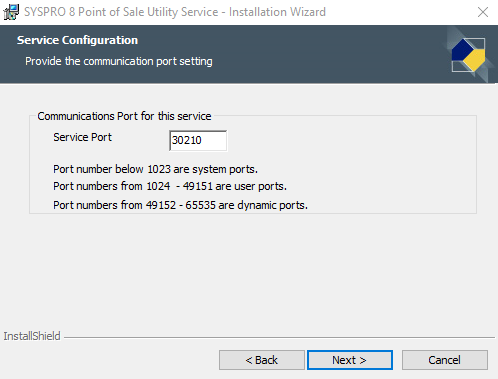This screenshot has height=379, width=498.
Task: Click the SYSPRO 8 window title text
Action: 175,12
